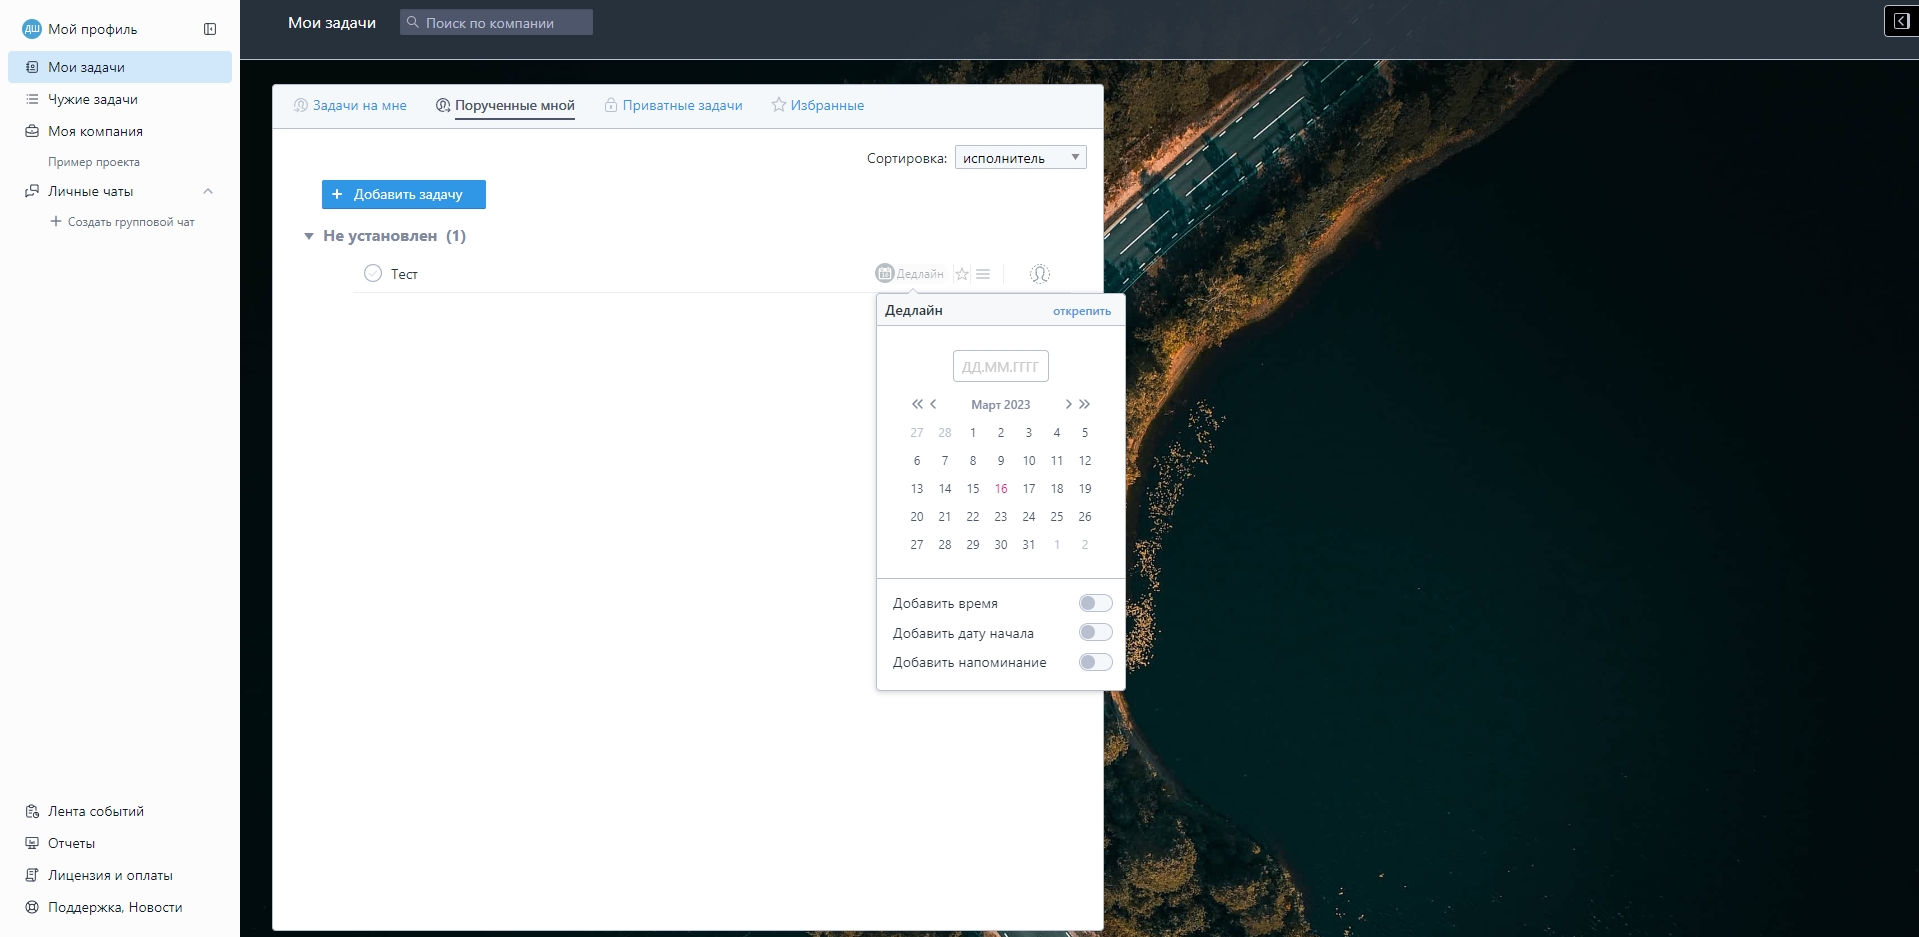Select March 25 date

coord(1057,517)
